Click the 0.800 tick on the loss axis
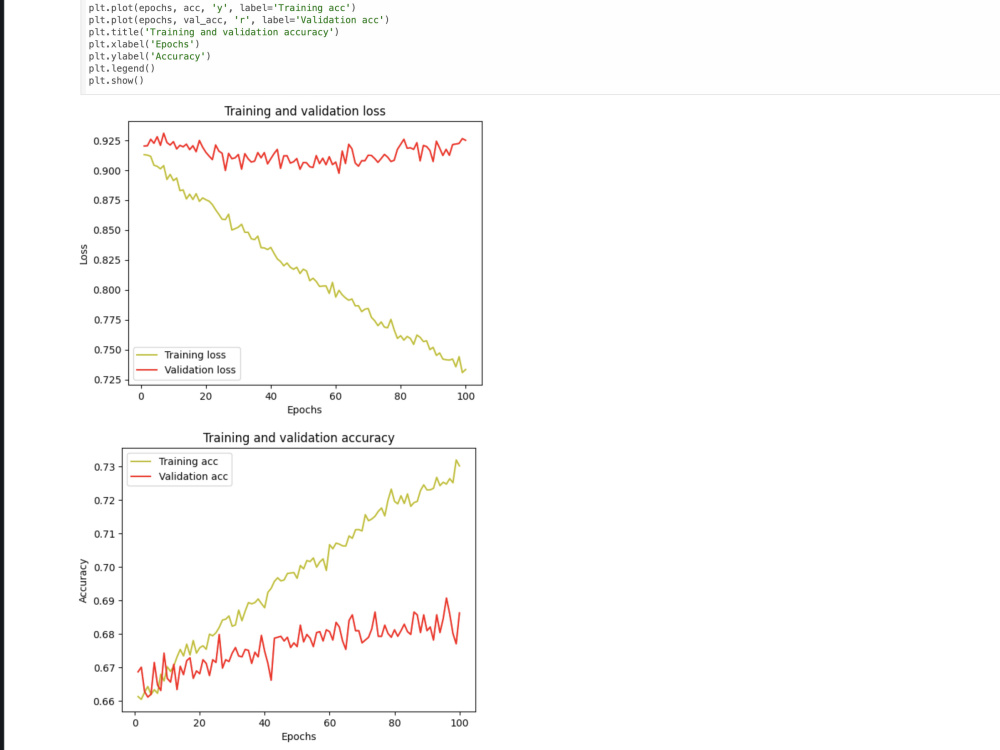1000x750 pixels. (x=107, y=290)
